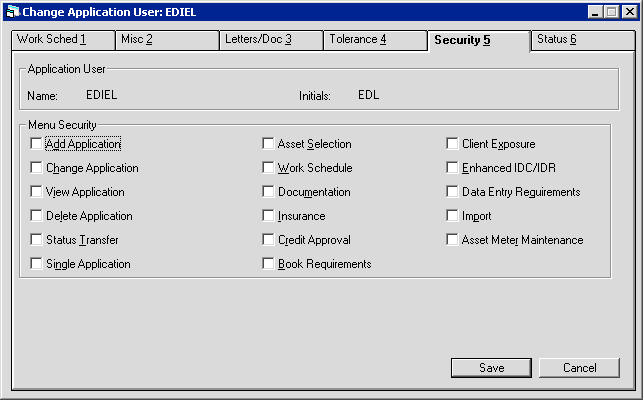The height and width of the screenshot is (400, 643).
Task: Tick the Change Application checkbox
Action: click(x=36, y=168)
